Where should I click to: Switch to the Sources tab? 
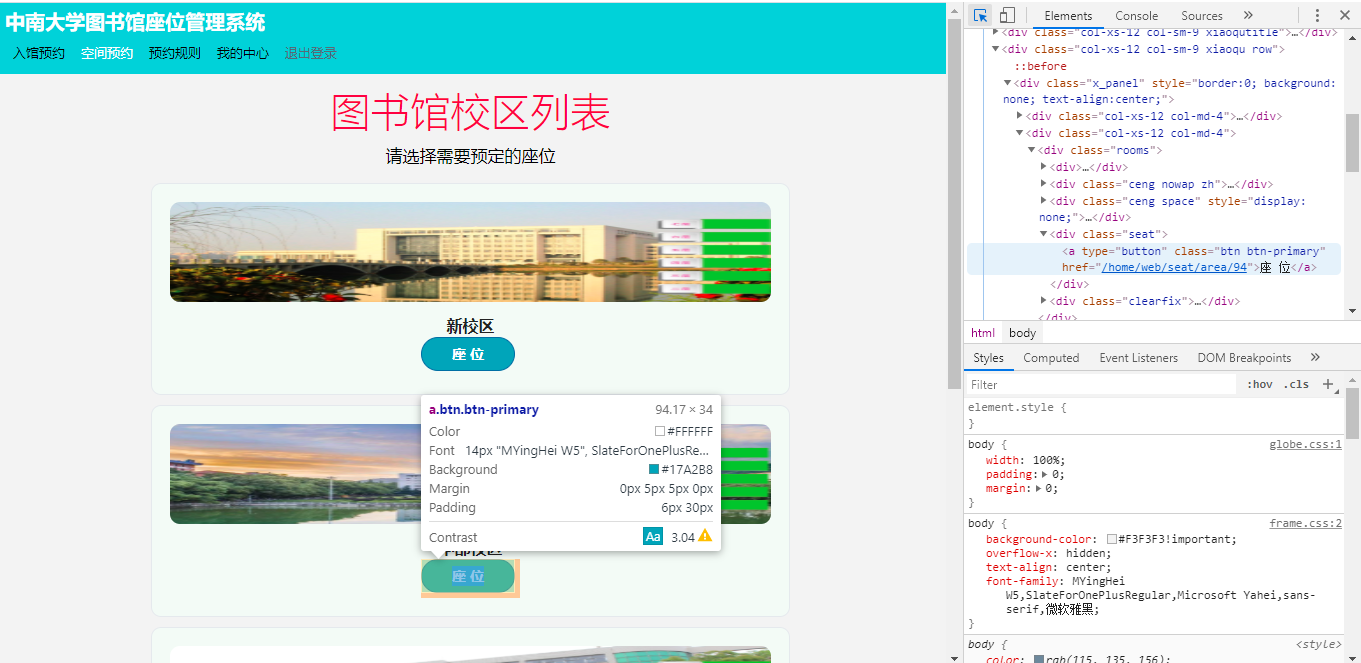[x=1202, y=15]
